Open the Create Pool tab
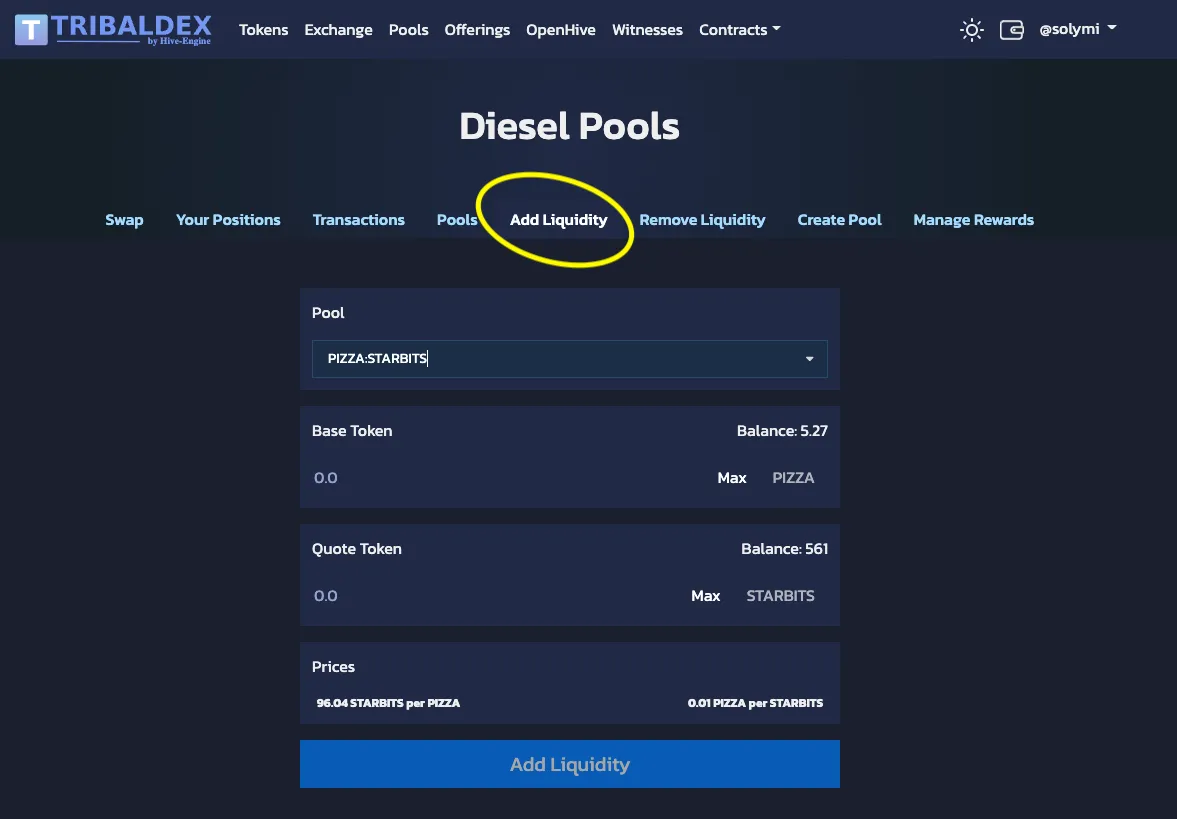 (839, 220)
